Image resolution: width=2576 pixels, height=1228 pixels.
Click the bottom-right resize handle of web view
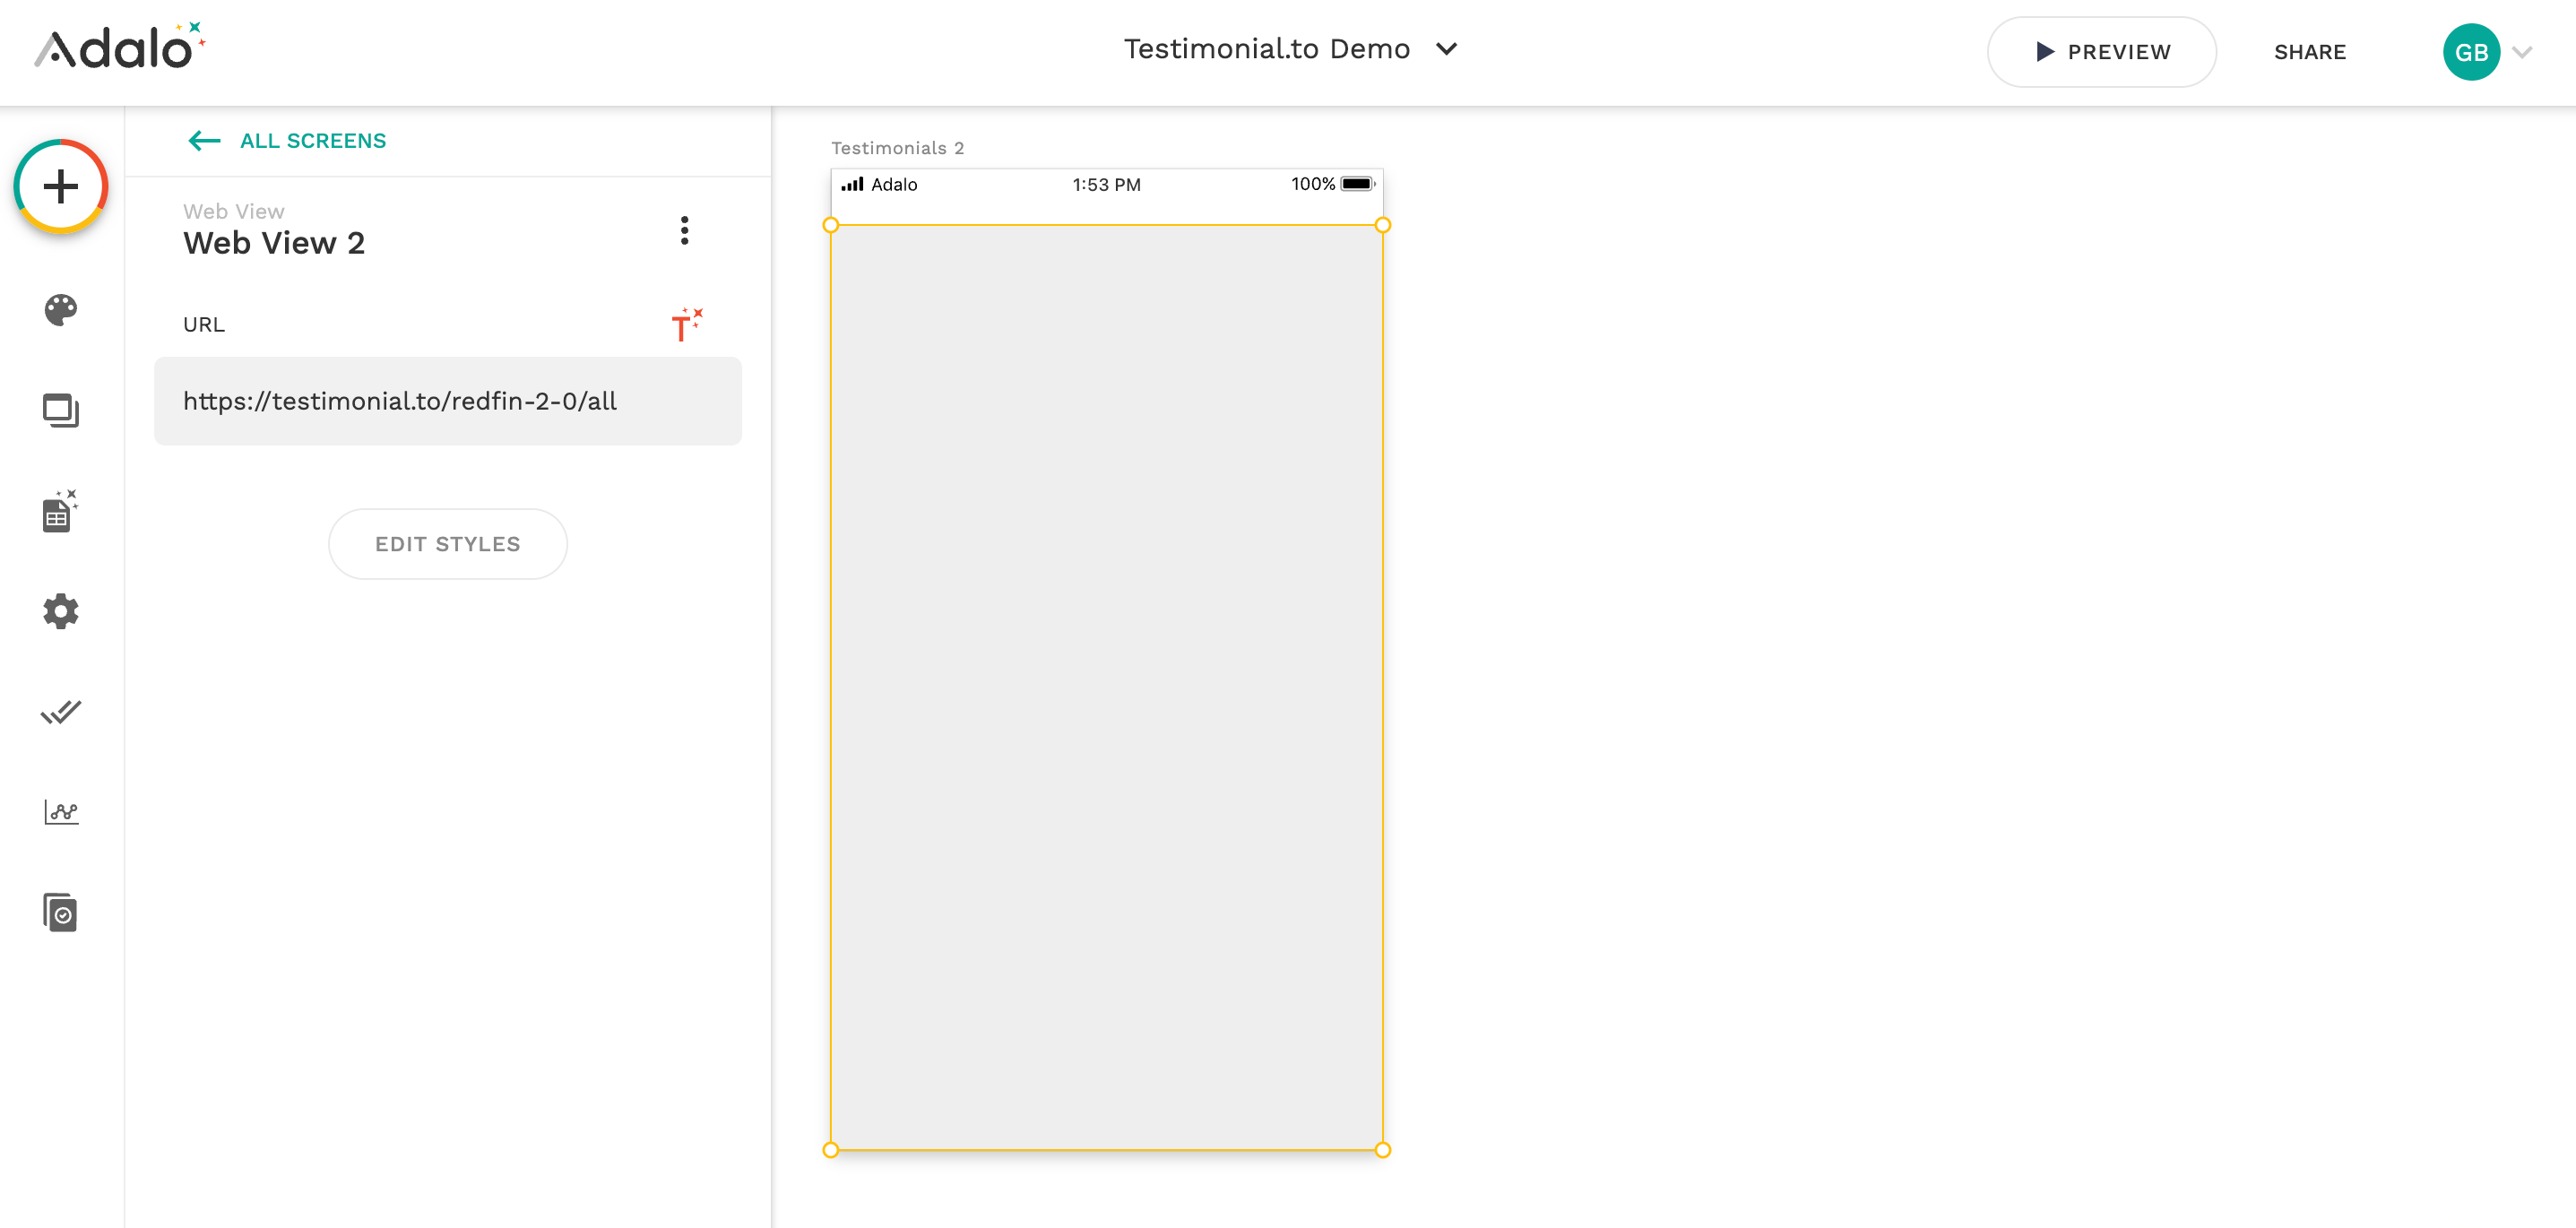1382,1150
